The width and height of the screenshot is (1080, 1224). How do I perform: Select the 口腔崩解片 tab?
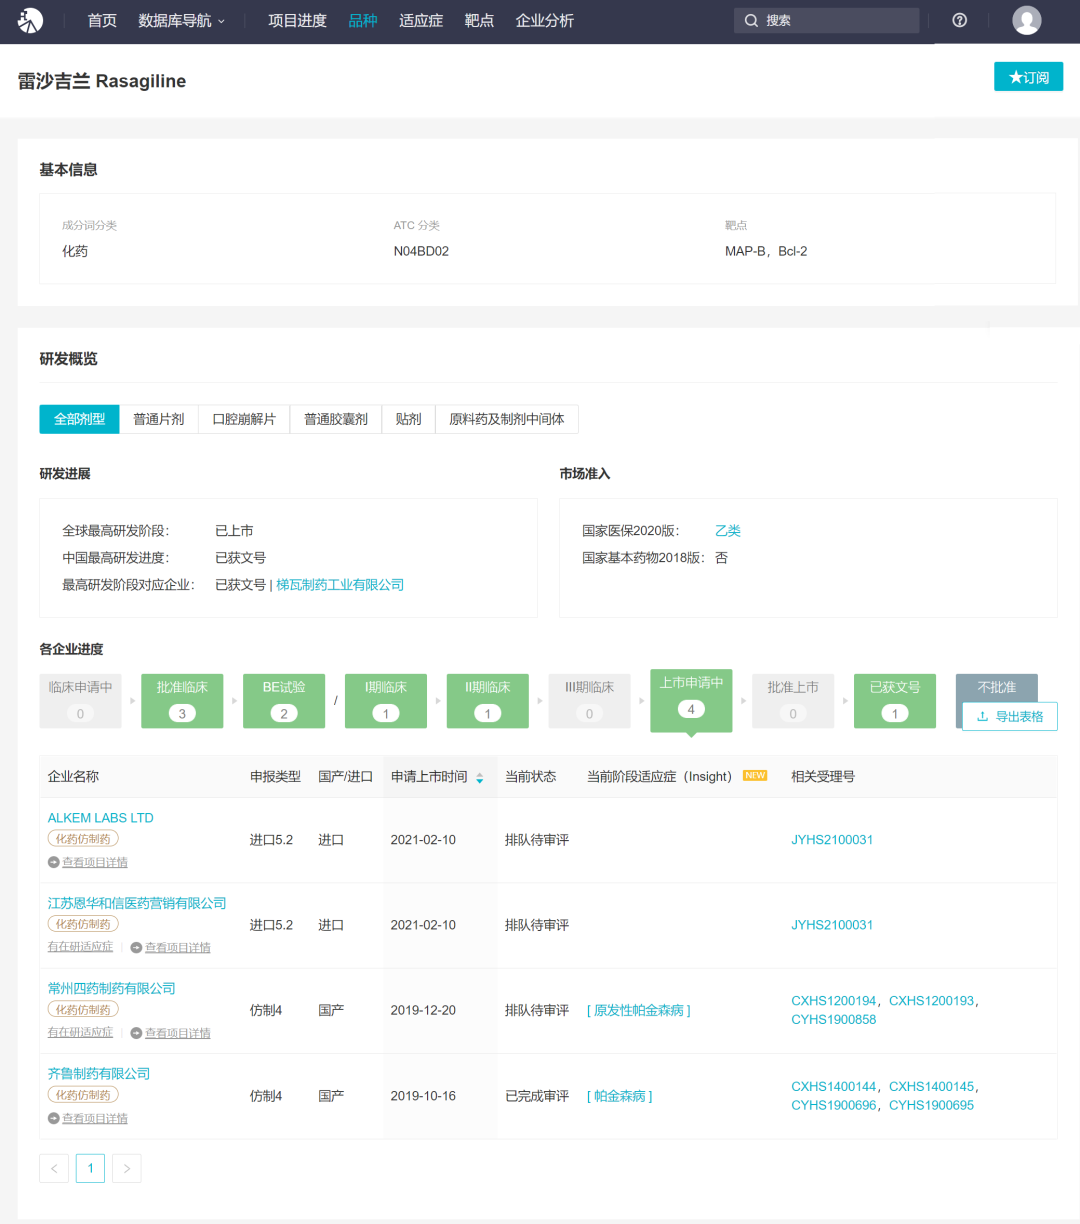click(x=244, y=419)
